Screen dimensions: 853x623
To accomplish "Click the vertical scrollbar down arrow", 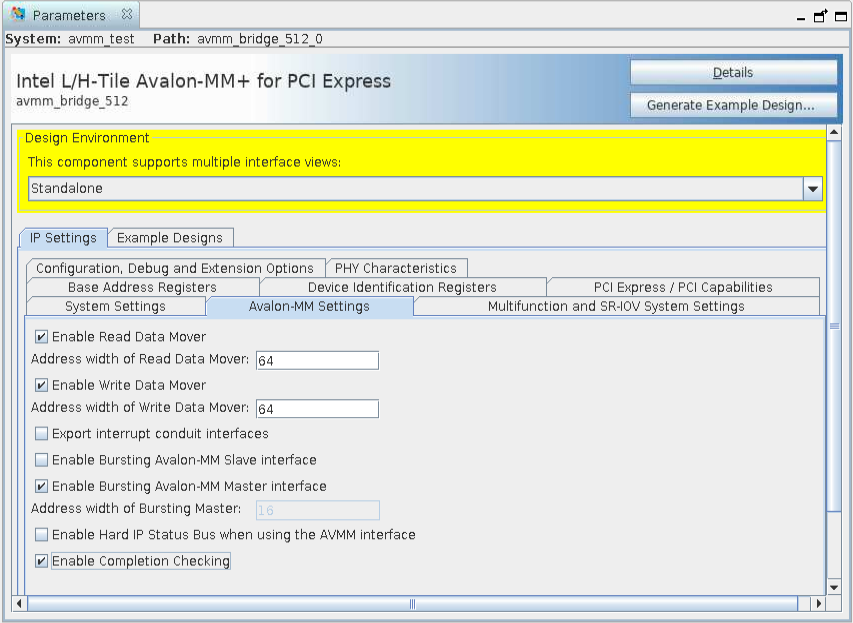I will tap(834, 588).
